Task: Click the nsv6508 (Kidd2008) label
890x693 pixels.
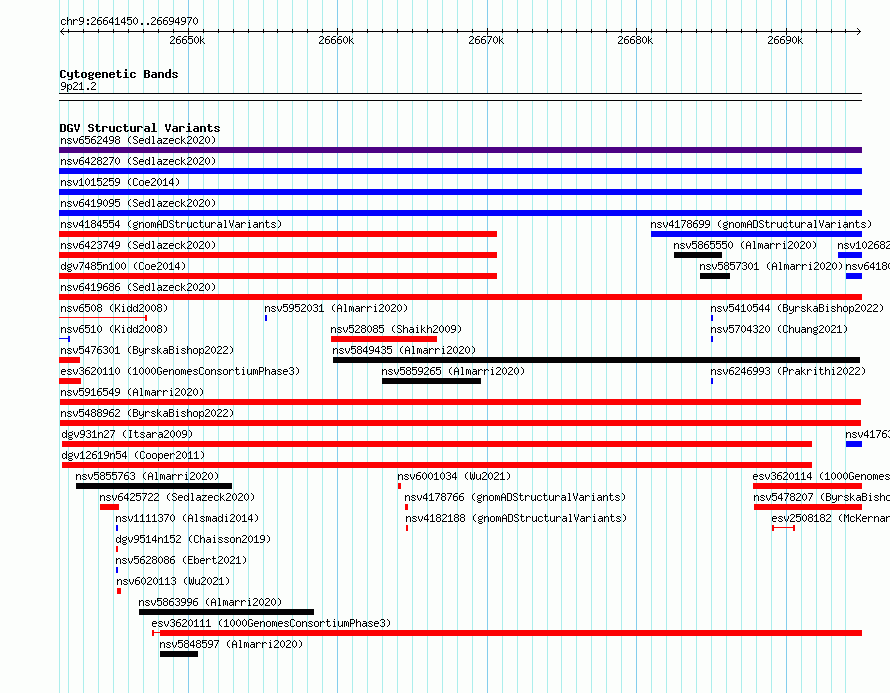Action: (114, 308)
